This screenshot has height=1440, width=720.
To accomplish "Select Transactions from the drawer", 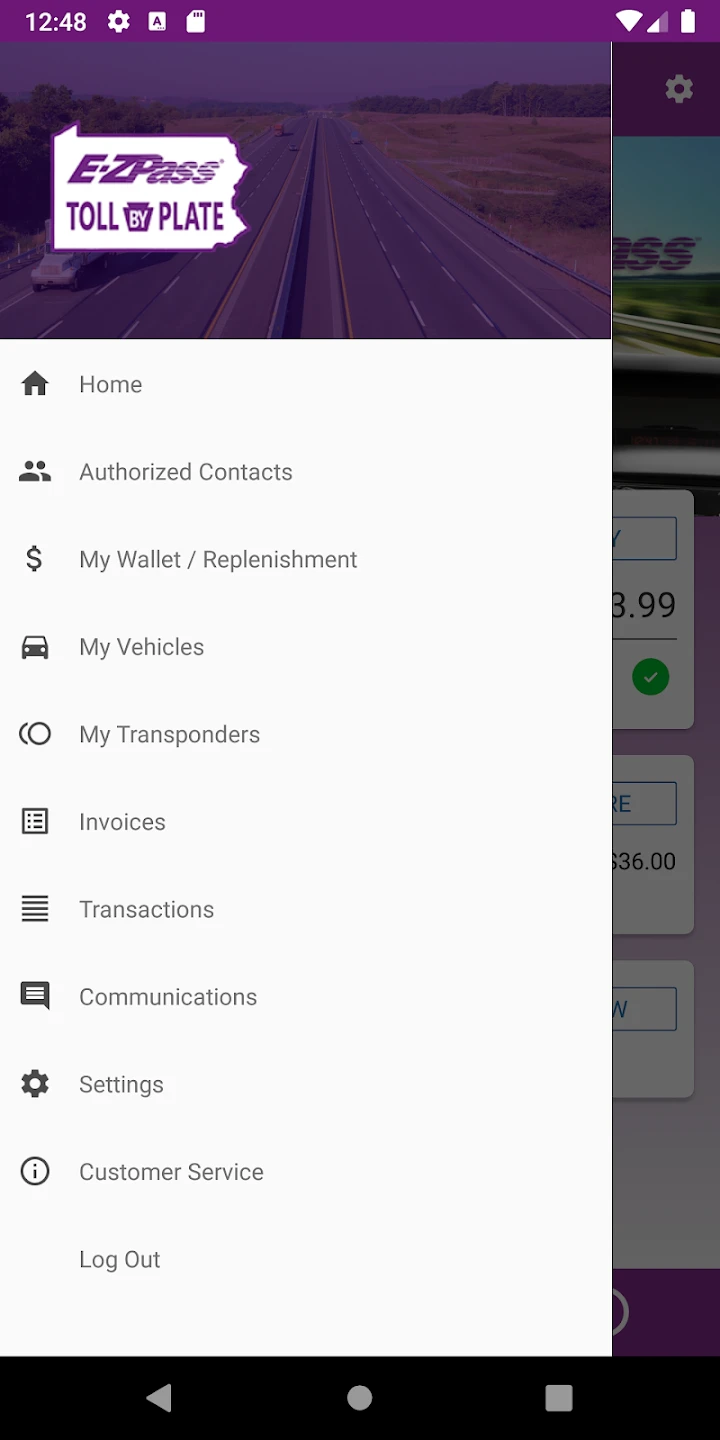I will point(146,909).
